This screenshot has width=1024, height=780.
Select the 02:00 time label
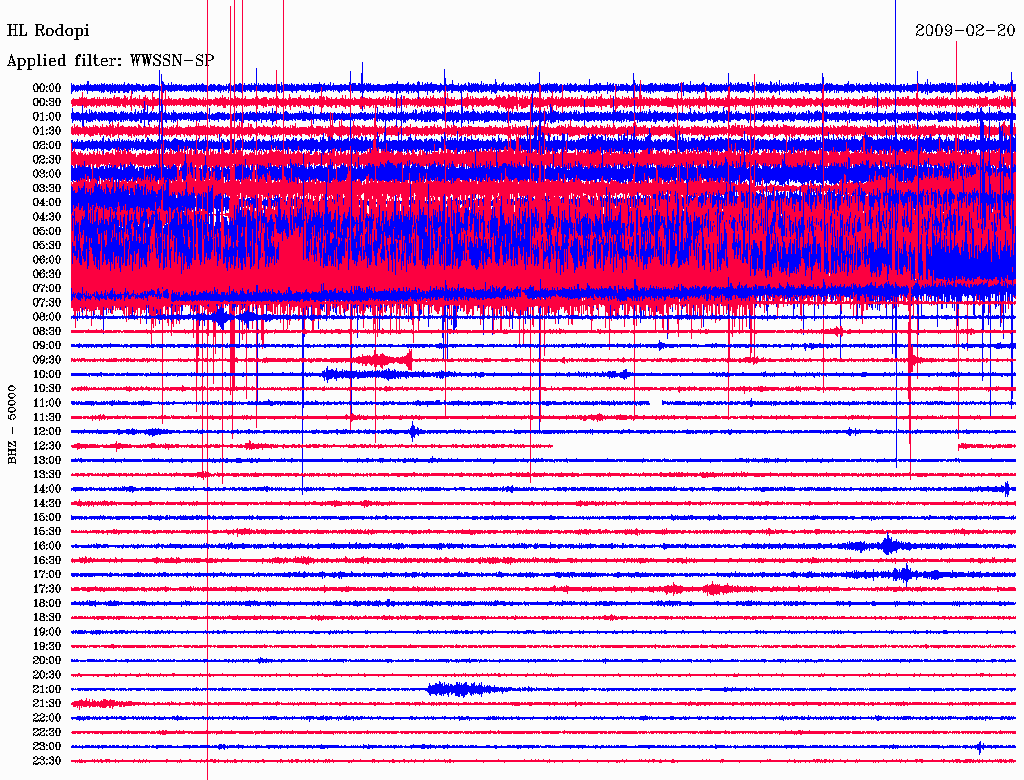pos(47,145)
